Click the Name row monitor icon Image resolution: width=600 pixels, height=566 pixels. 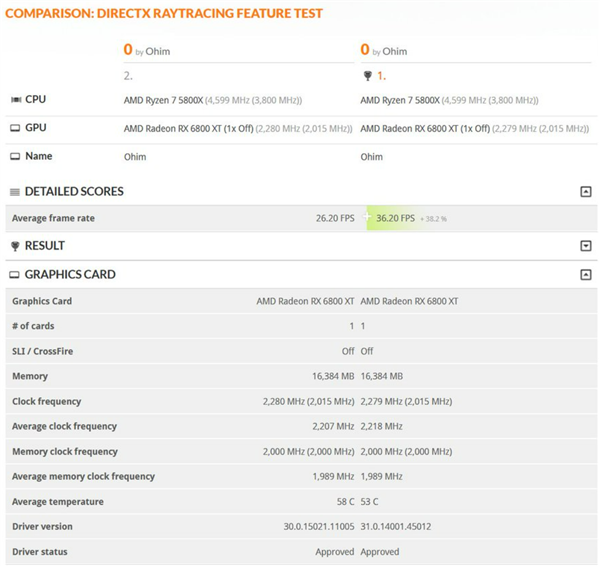tap(15, 156)
